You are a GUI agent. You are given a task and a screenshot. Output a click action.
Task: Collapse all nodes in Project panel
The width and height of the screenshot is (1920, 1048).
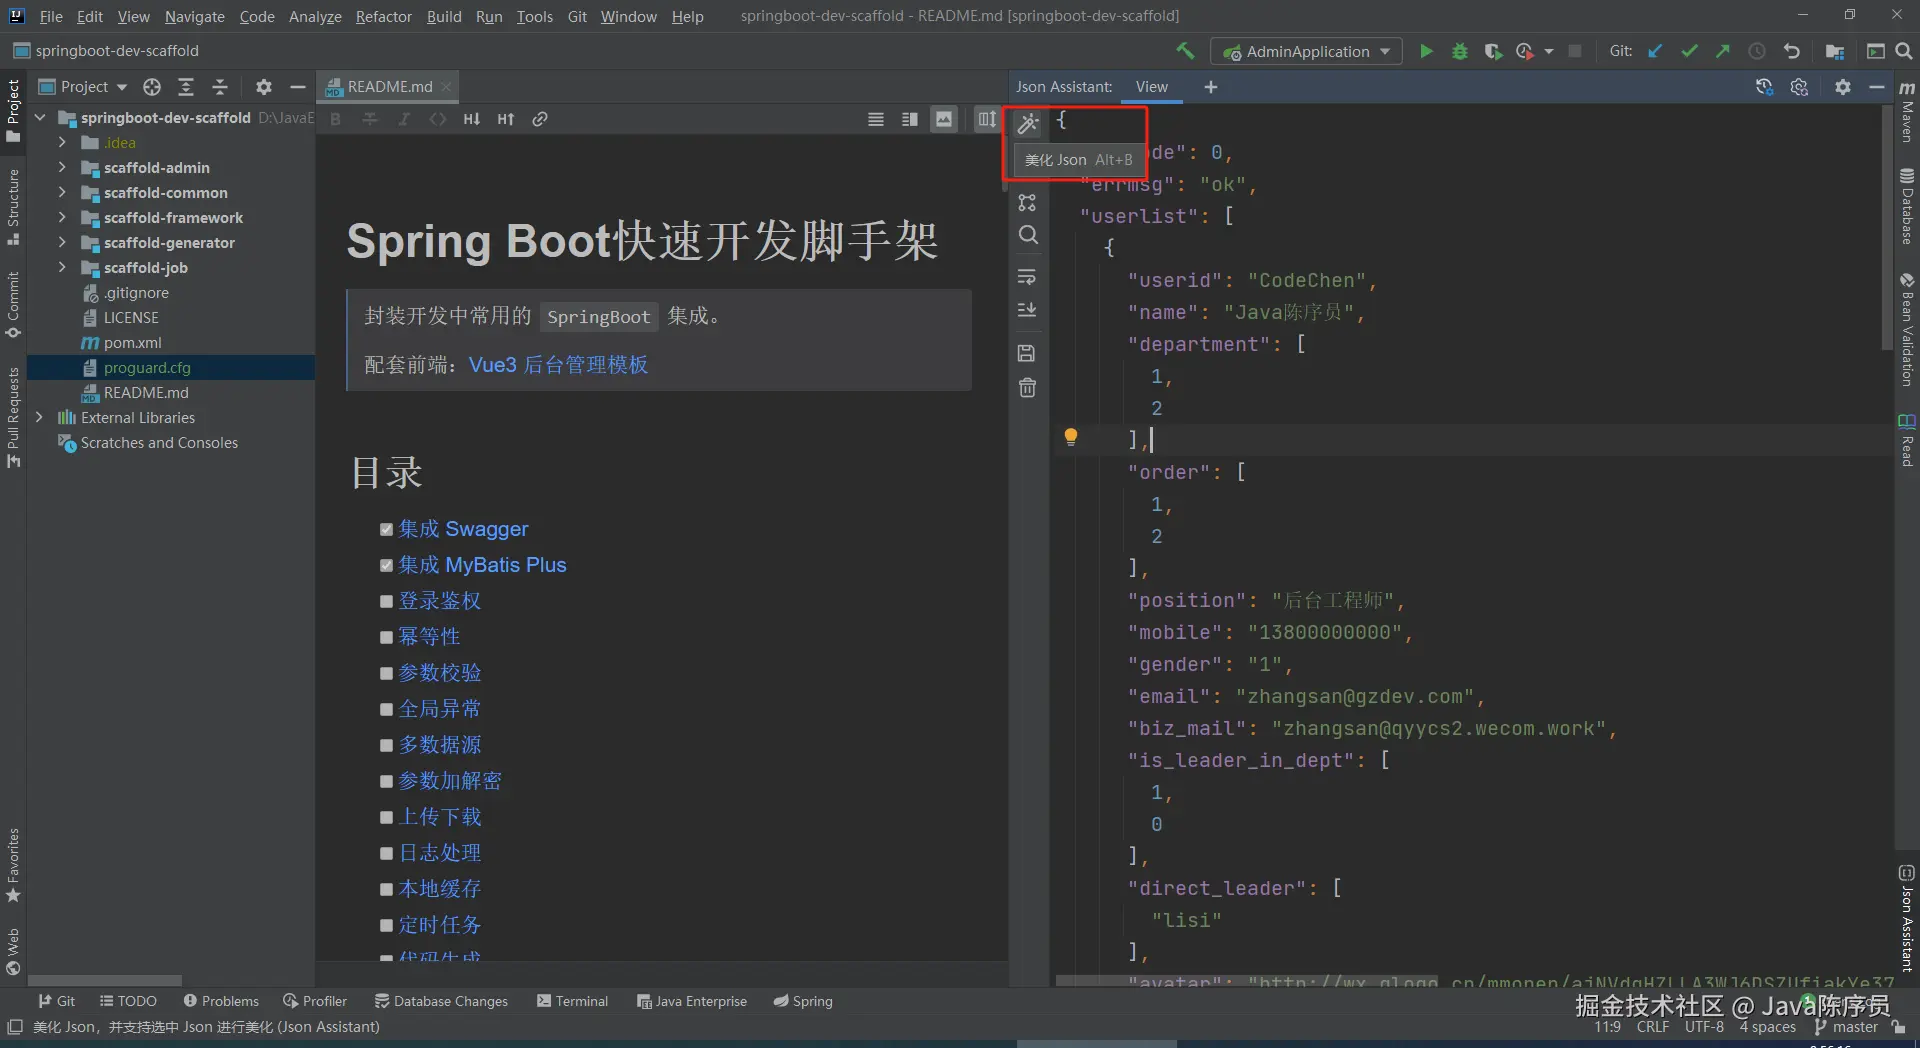pos(220,87)
